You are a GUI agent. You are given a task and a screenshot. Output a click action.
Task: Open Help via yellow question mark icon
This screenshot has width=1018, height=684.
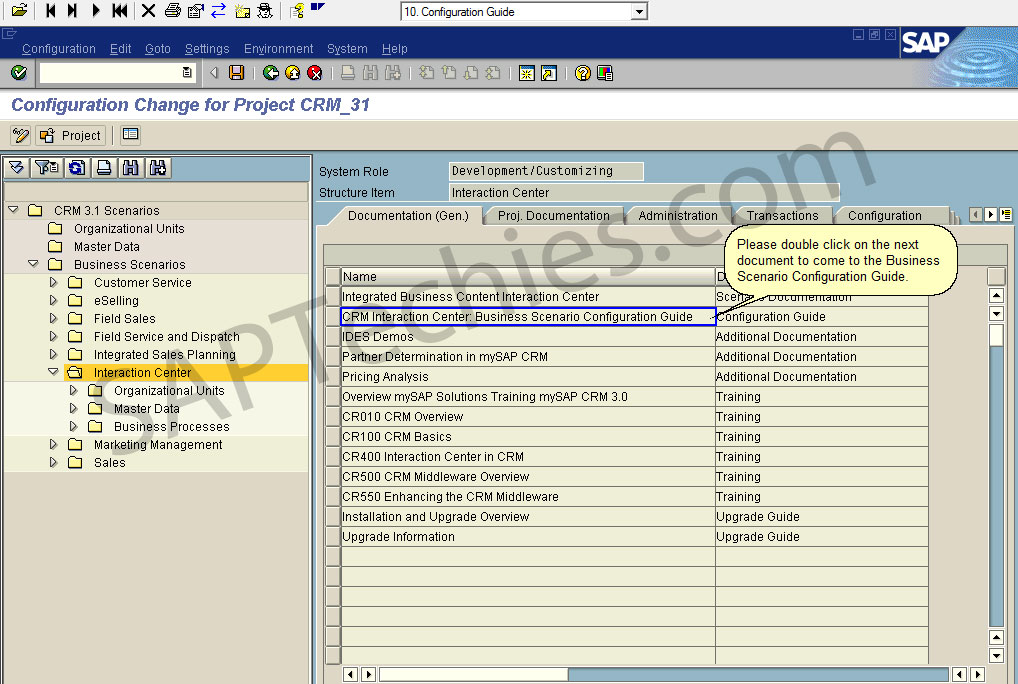(583, 73)
